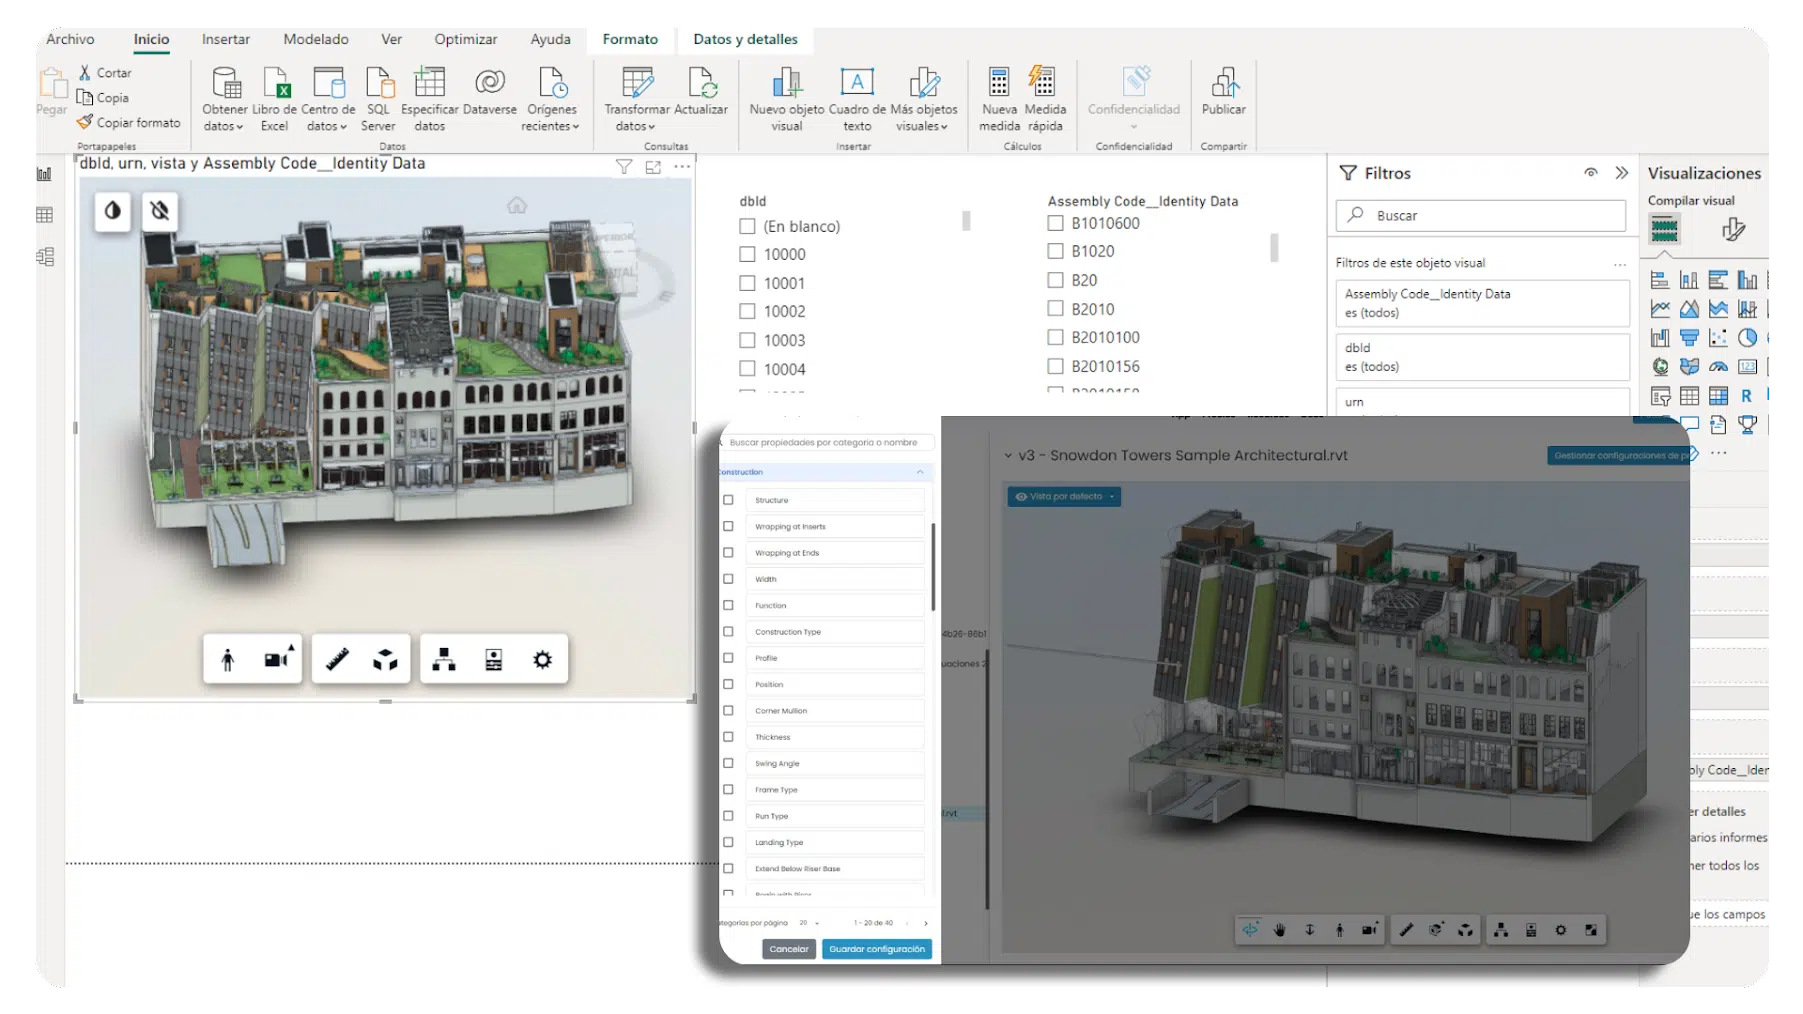1803x1014 pixels.
Task: Check the 10001 dbId checkbox
Action: [747, 283]
